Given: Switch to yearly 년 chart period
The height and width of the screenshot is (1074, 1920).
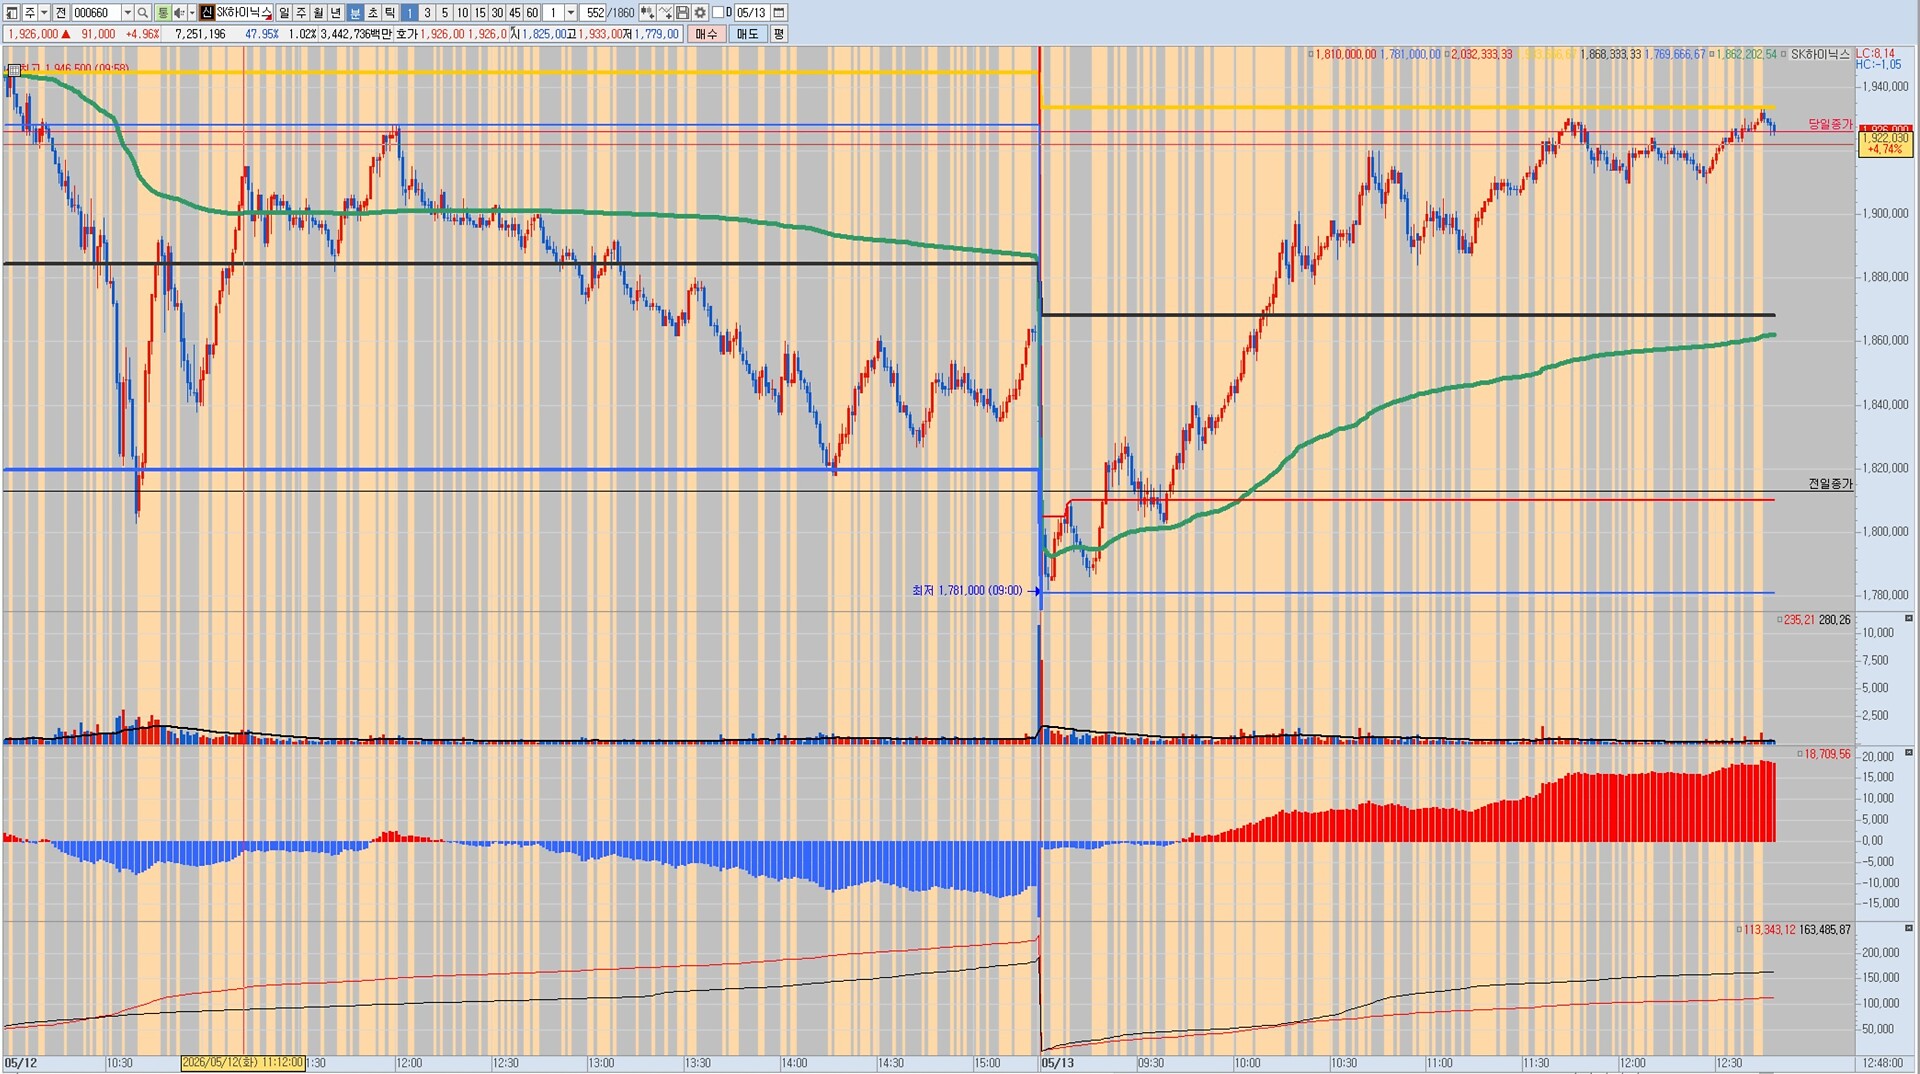Looking at the screenshot, I should click(x=336, y=13).
